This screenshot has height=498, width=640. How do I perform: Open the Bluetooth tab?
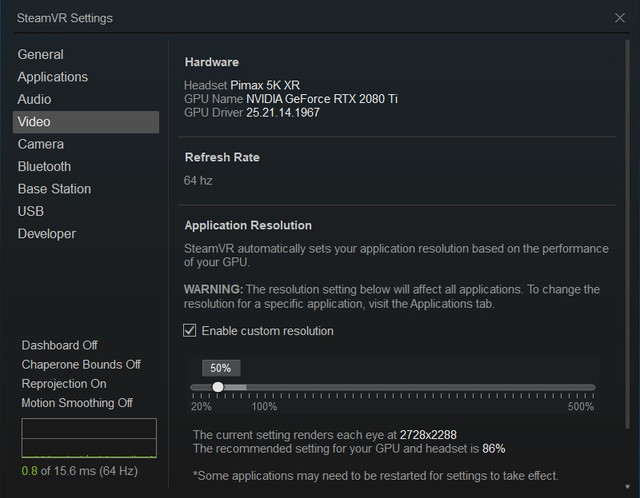point(44,167)
